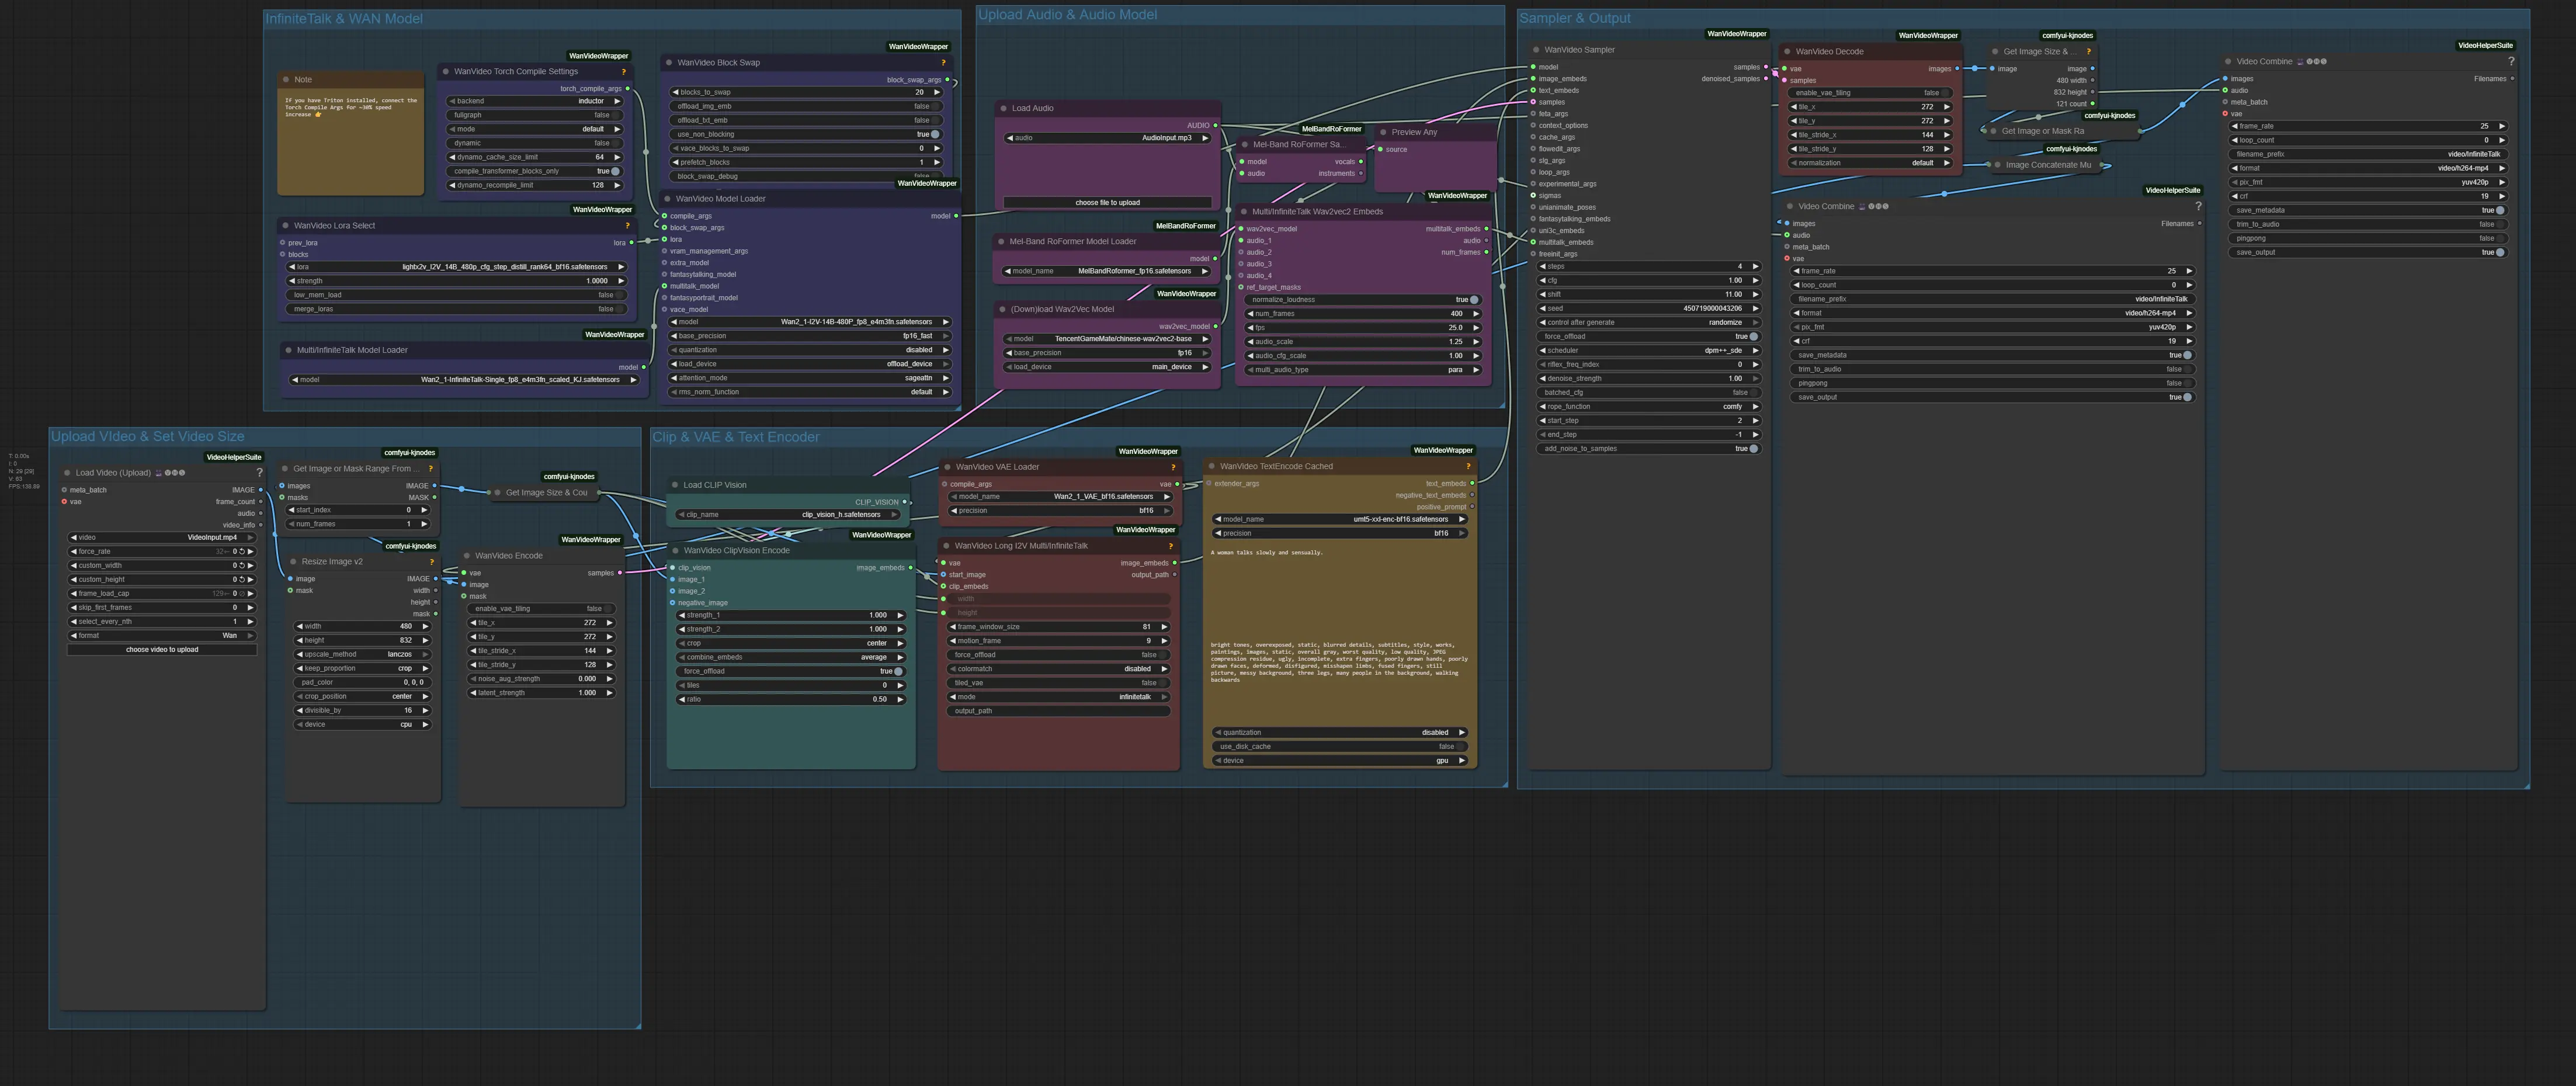Increase steps value arrow in WanVideo Sampler

click(1755, 267)
